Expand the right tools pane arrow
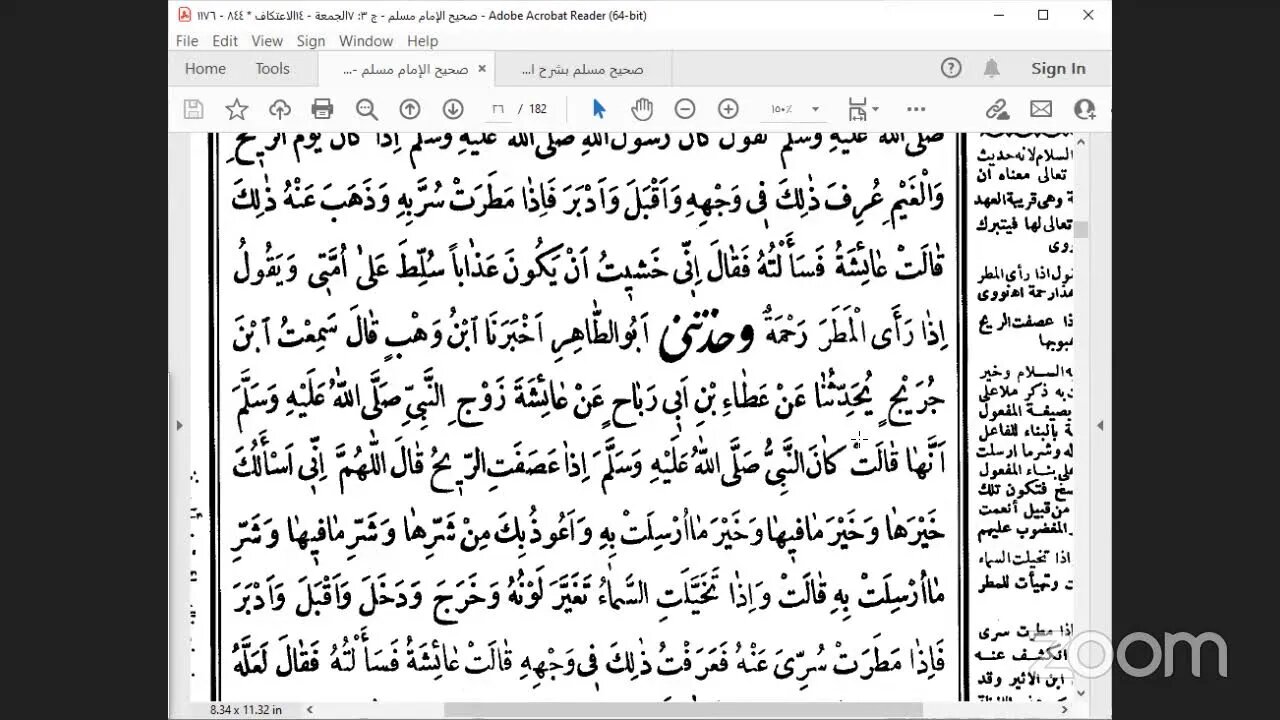Viewport: 1280px width, 720px height. (1100, 425)
